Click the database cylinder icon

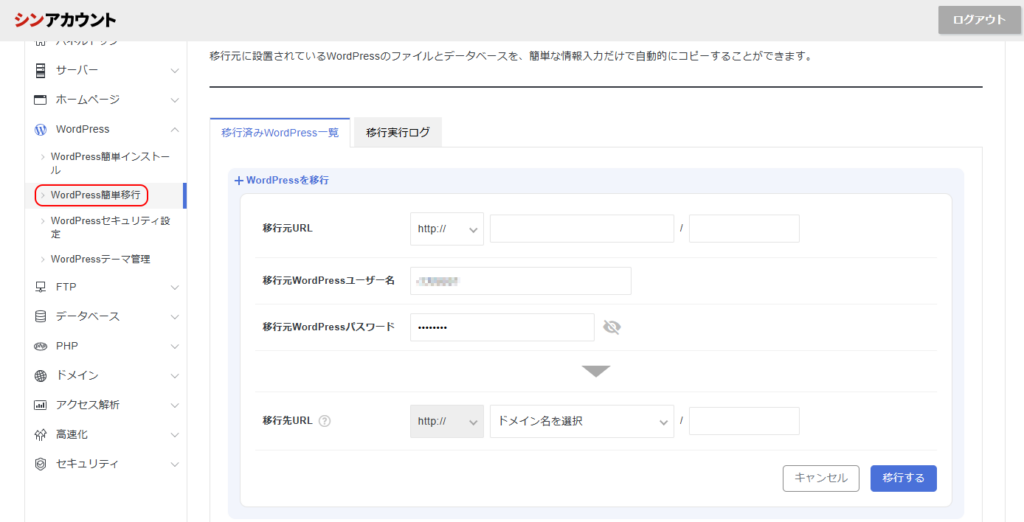(x=40, y=316)
